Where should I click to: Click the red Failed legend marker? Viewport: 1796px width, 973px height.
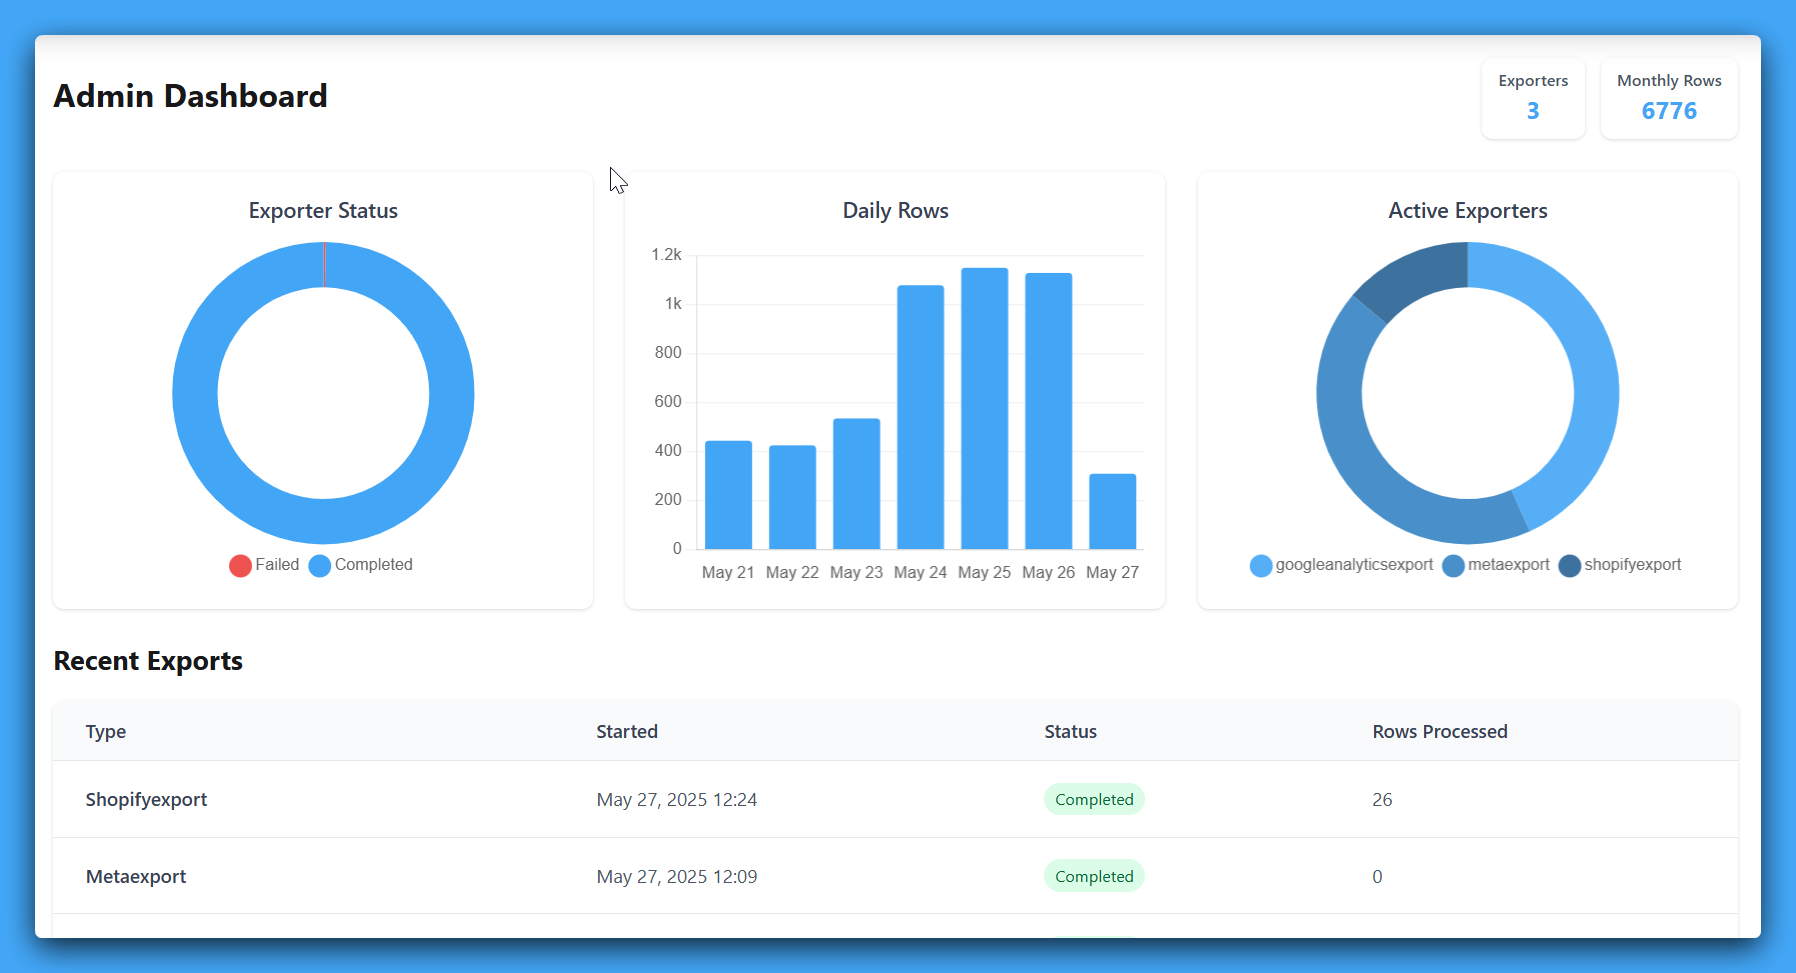(239, 565)
